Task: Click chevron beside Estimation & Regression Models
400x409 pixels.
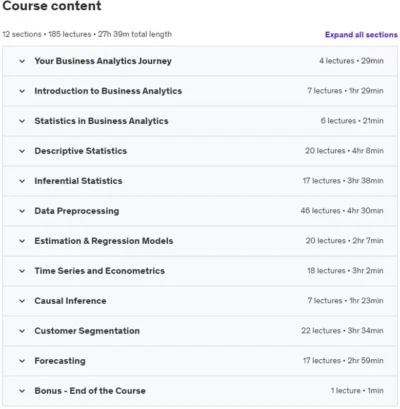Action: click(22, 241)
